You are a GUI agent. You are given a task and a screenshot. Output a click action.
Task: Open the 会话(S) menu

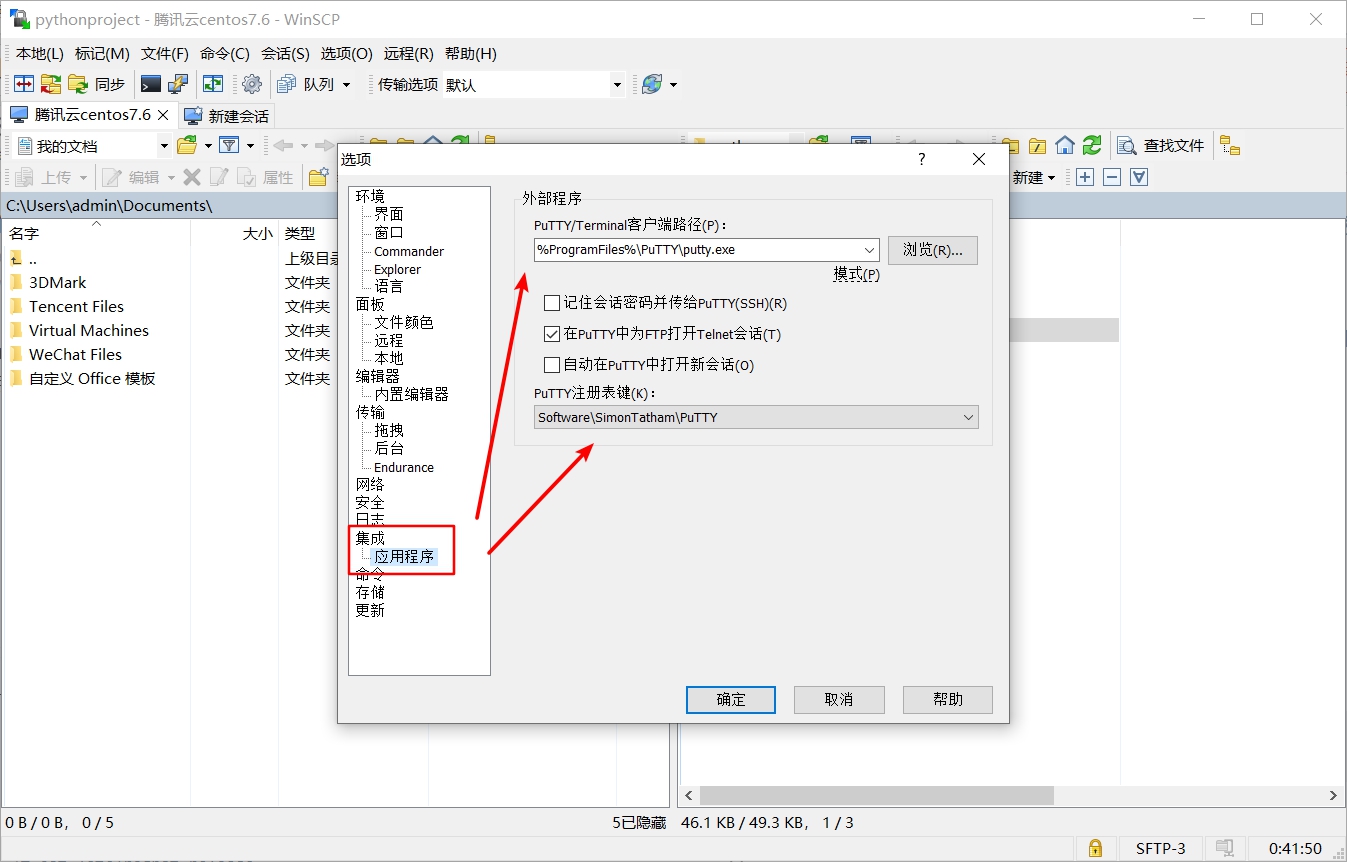pos(285,54)
